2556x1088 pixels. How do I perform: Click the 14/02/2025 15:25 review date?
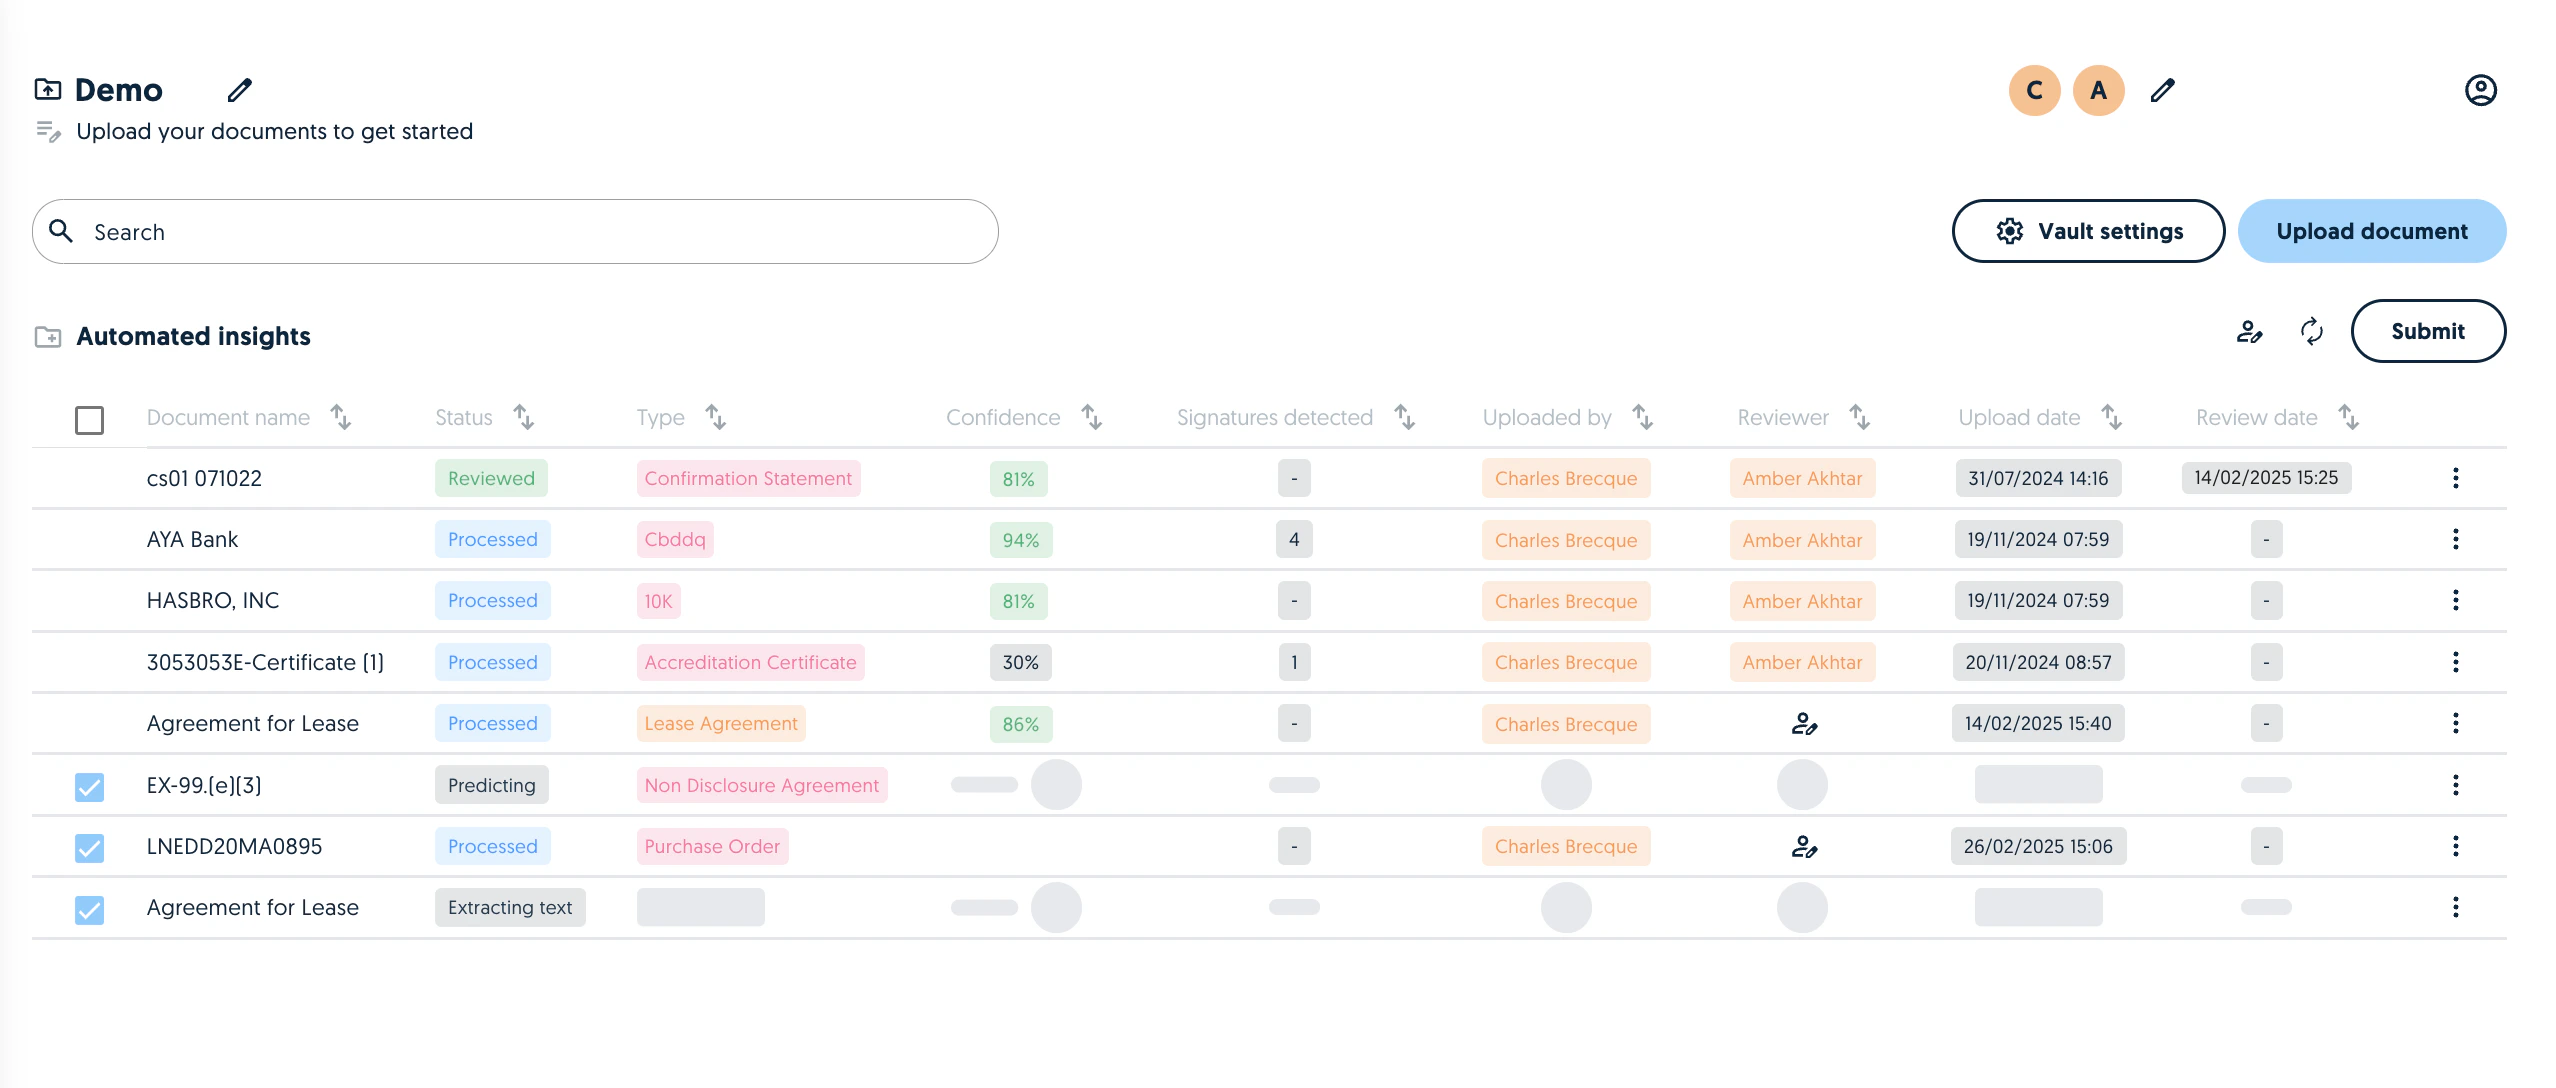(2266, 478)
